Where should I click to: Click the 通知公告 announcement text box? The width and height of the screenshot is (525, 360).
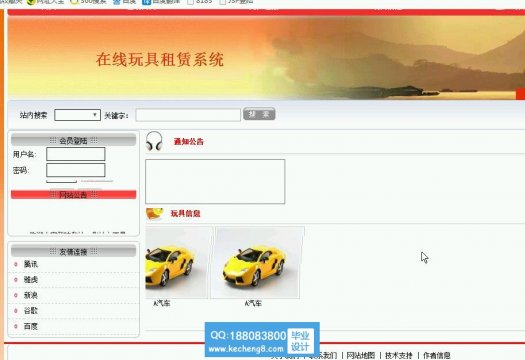(x=215, y=182)
